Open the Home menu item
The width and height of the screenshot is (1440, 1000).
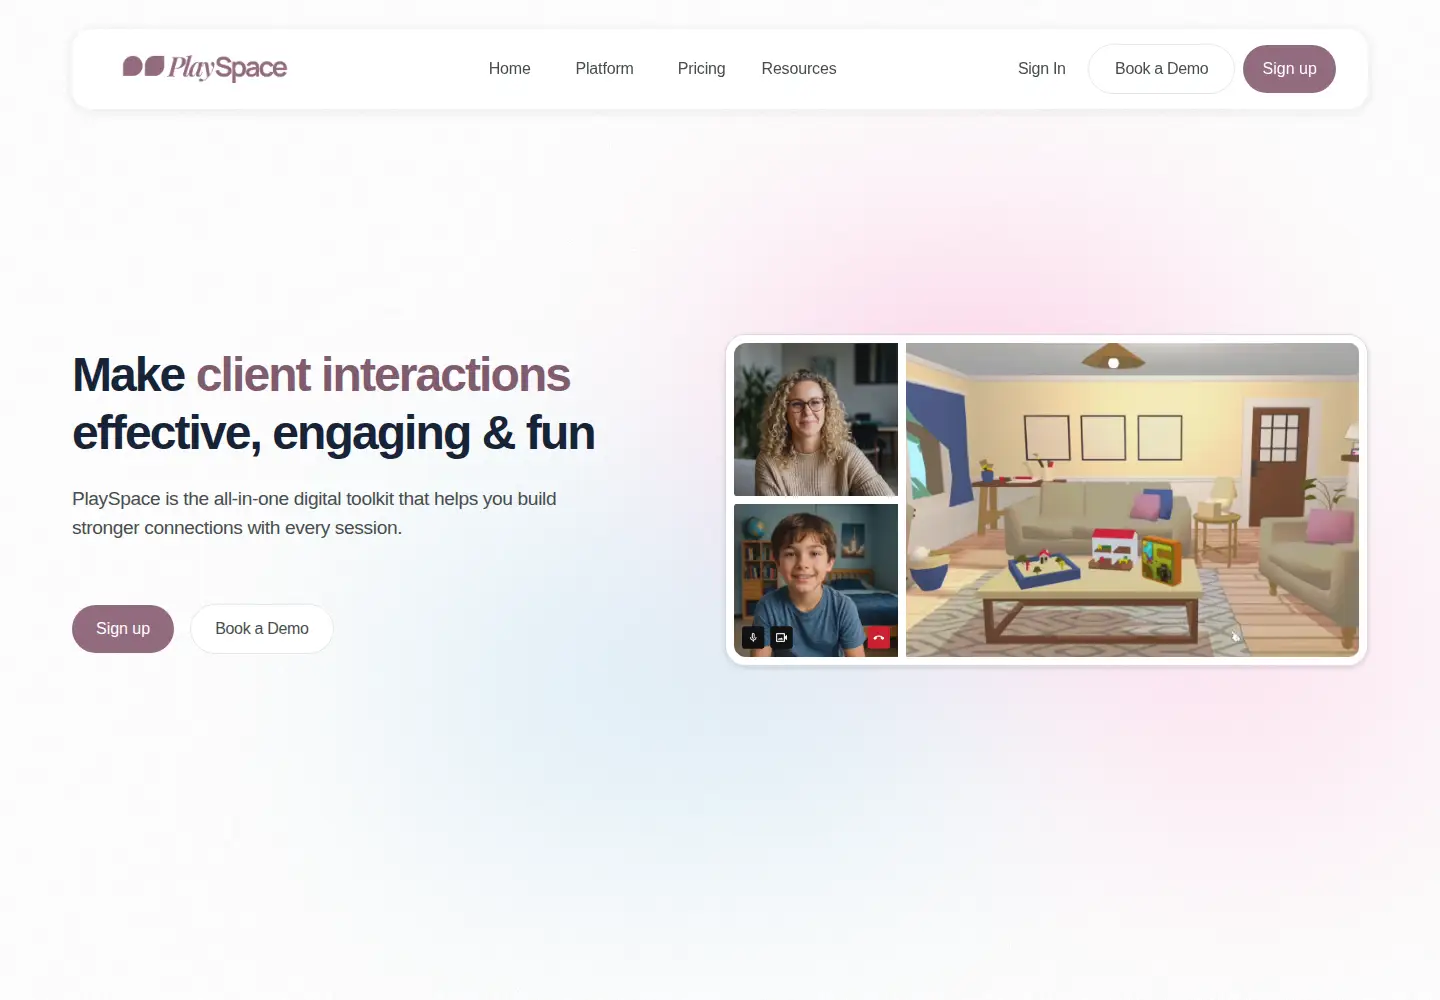coord(509,69)
